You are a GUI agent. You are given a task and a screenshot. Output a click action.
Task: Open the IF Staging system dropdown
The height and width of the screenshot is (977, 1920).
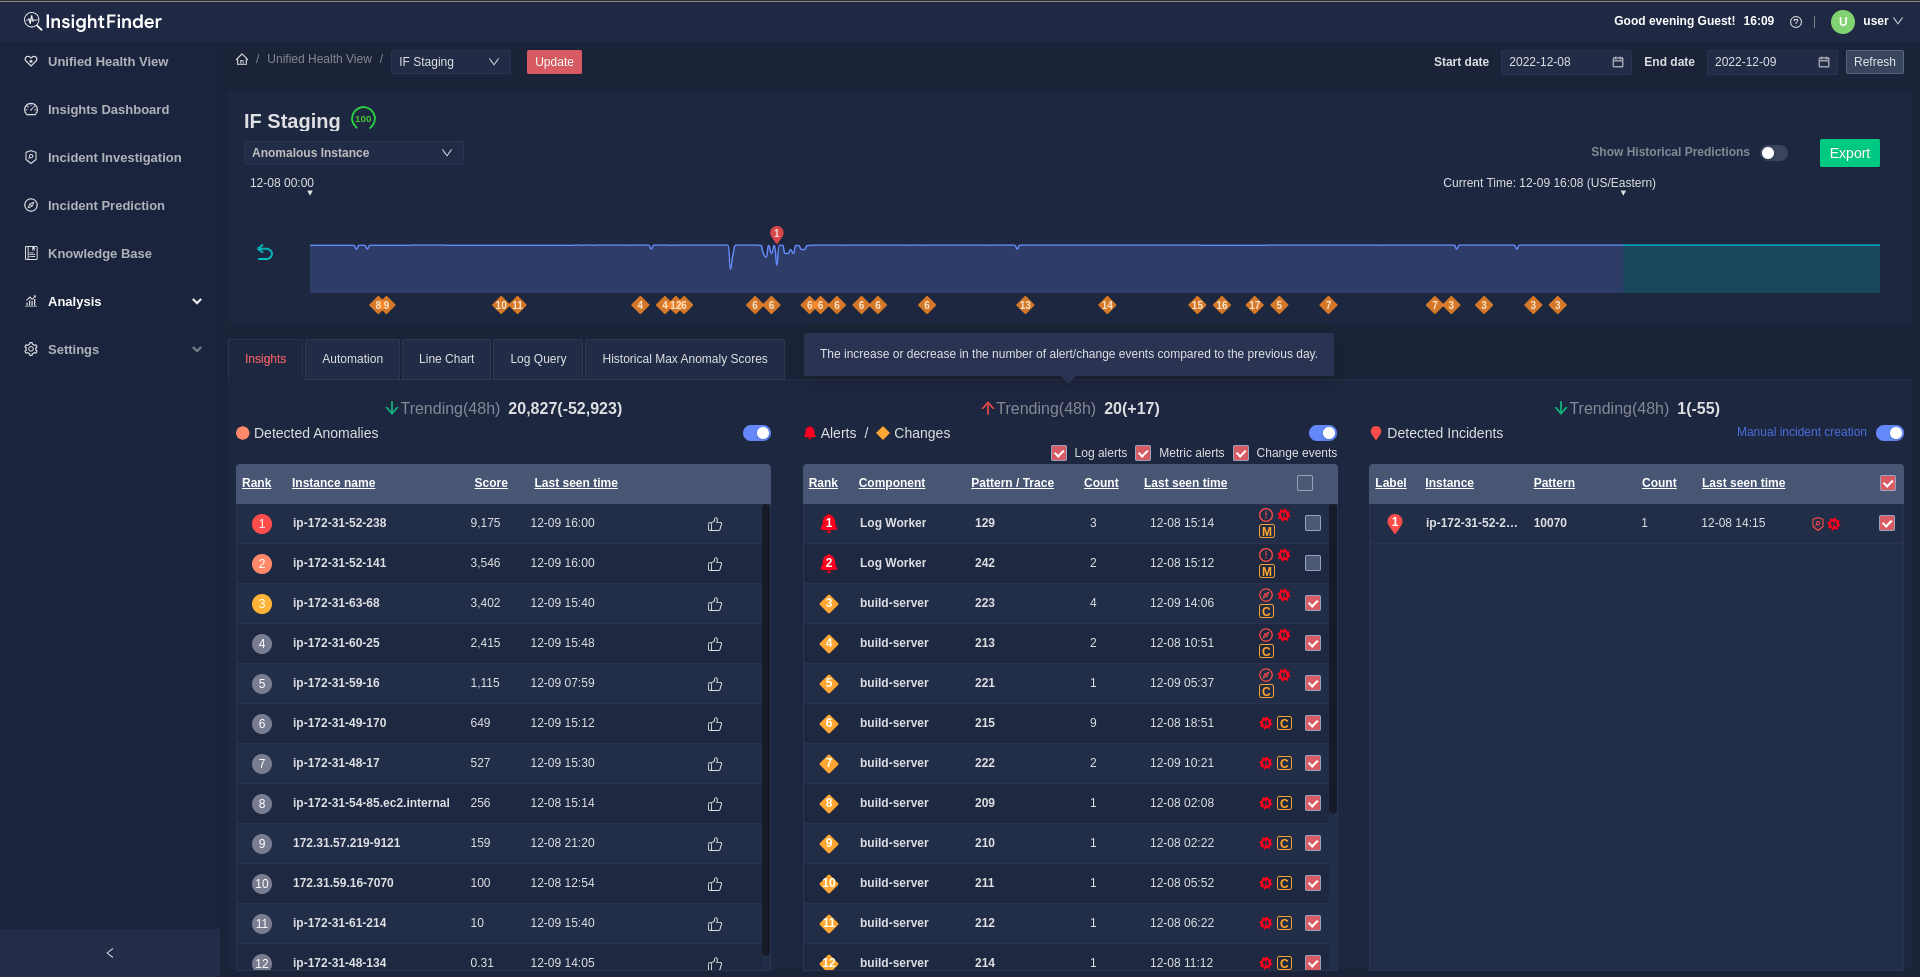pos(450,62)
